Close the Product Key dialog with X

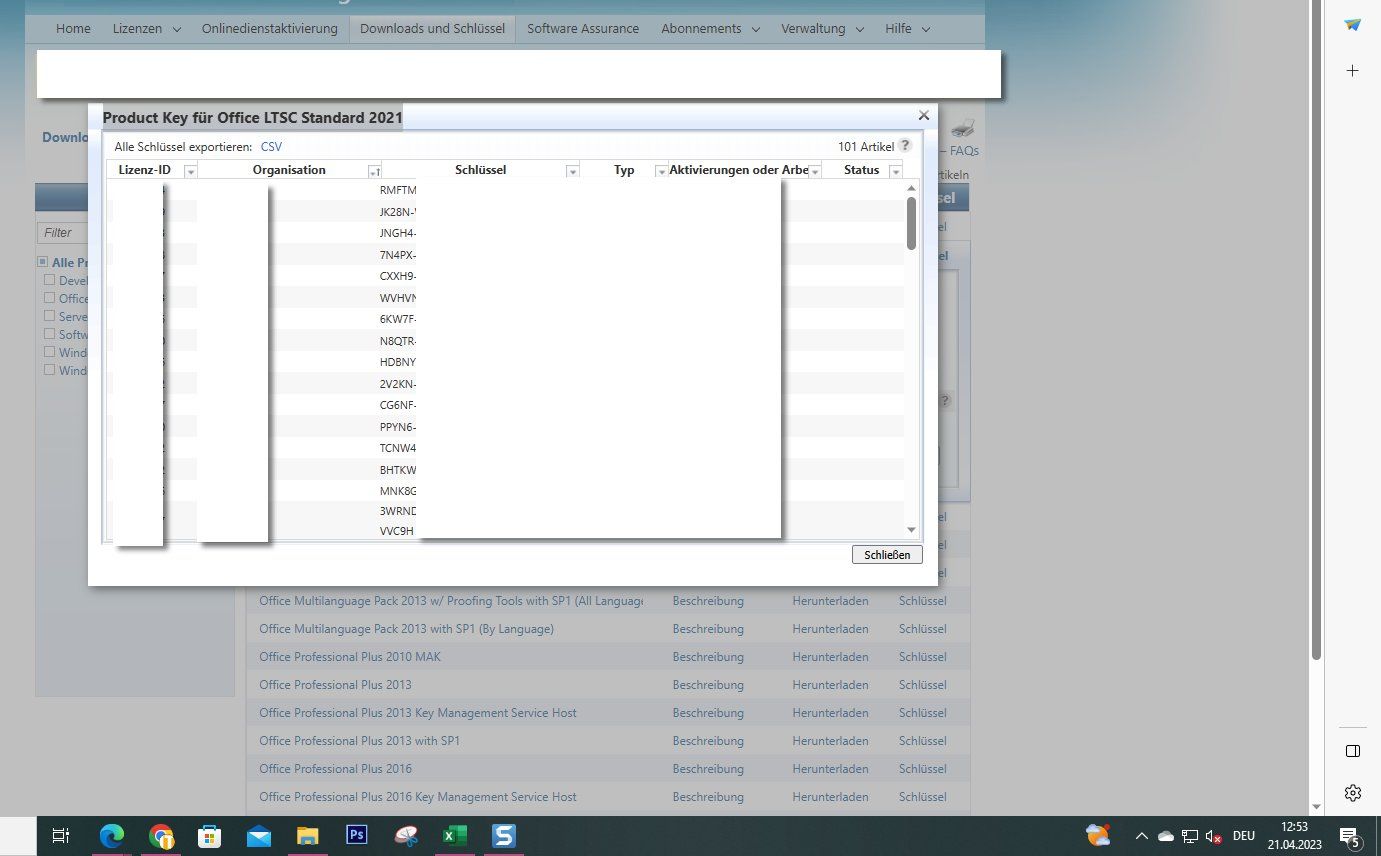click(x=924, y=116)
